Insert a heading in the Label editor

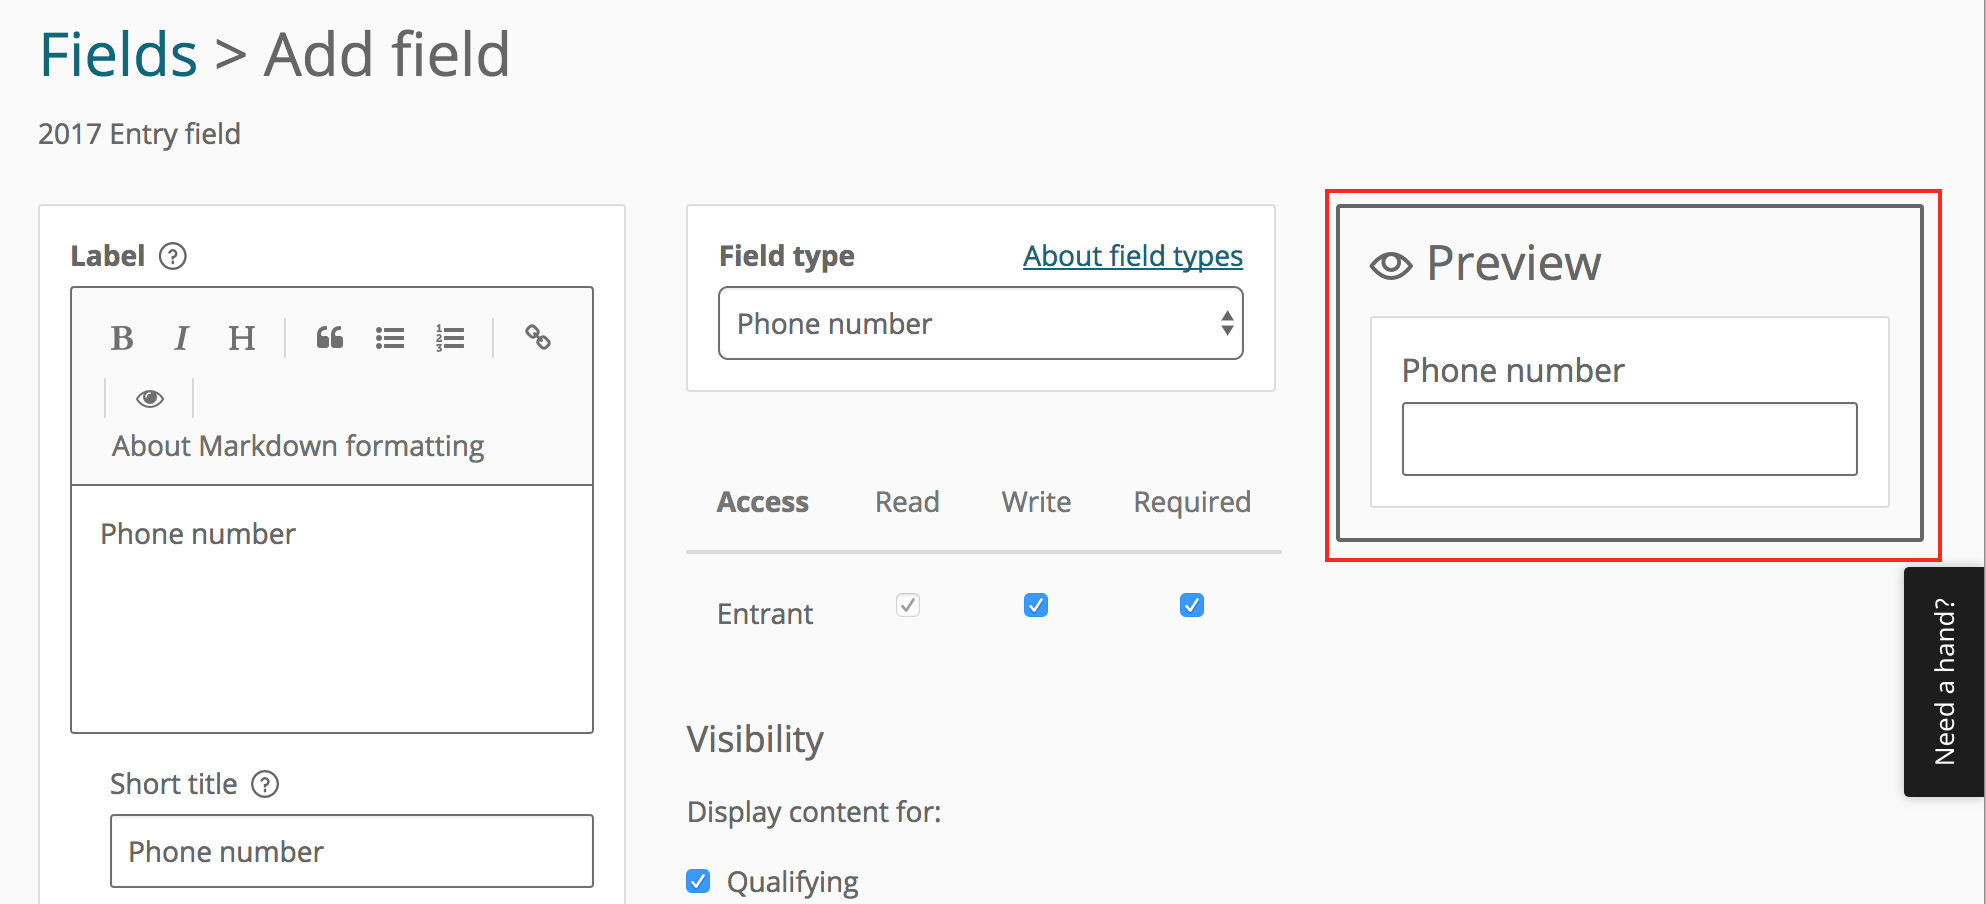241,338
